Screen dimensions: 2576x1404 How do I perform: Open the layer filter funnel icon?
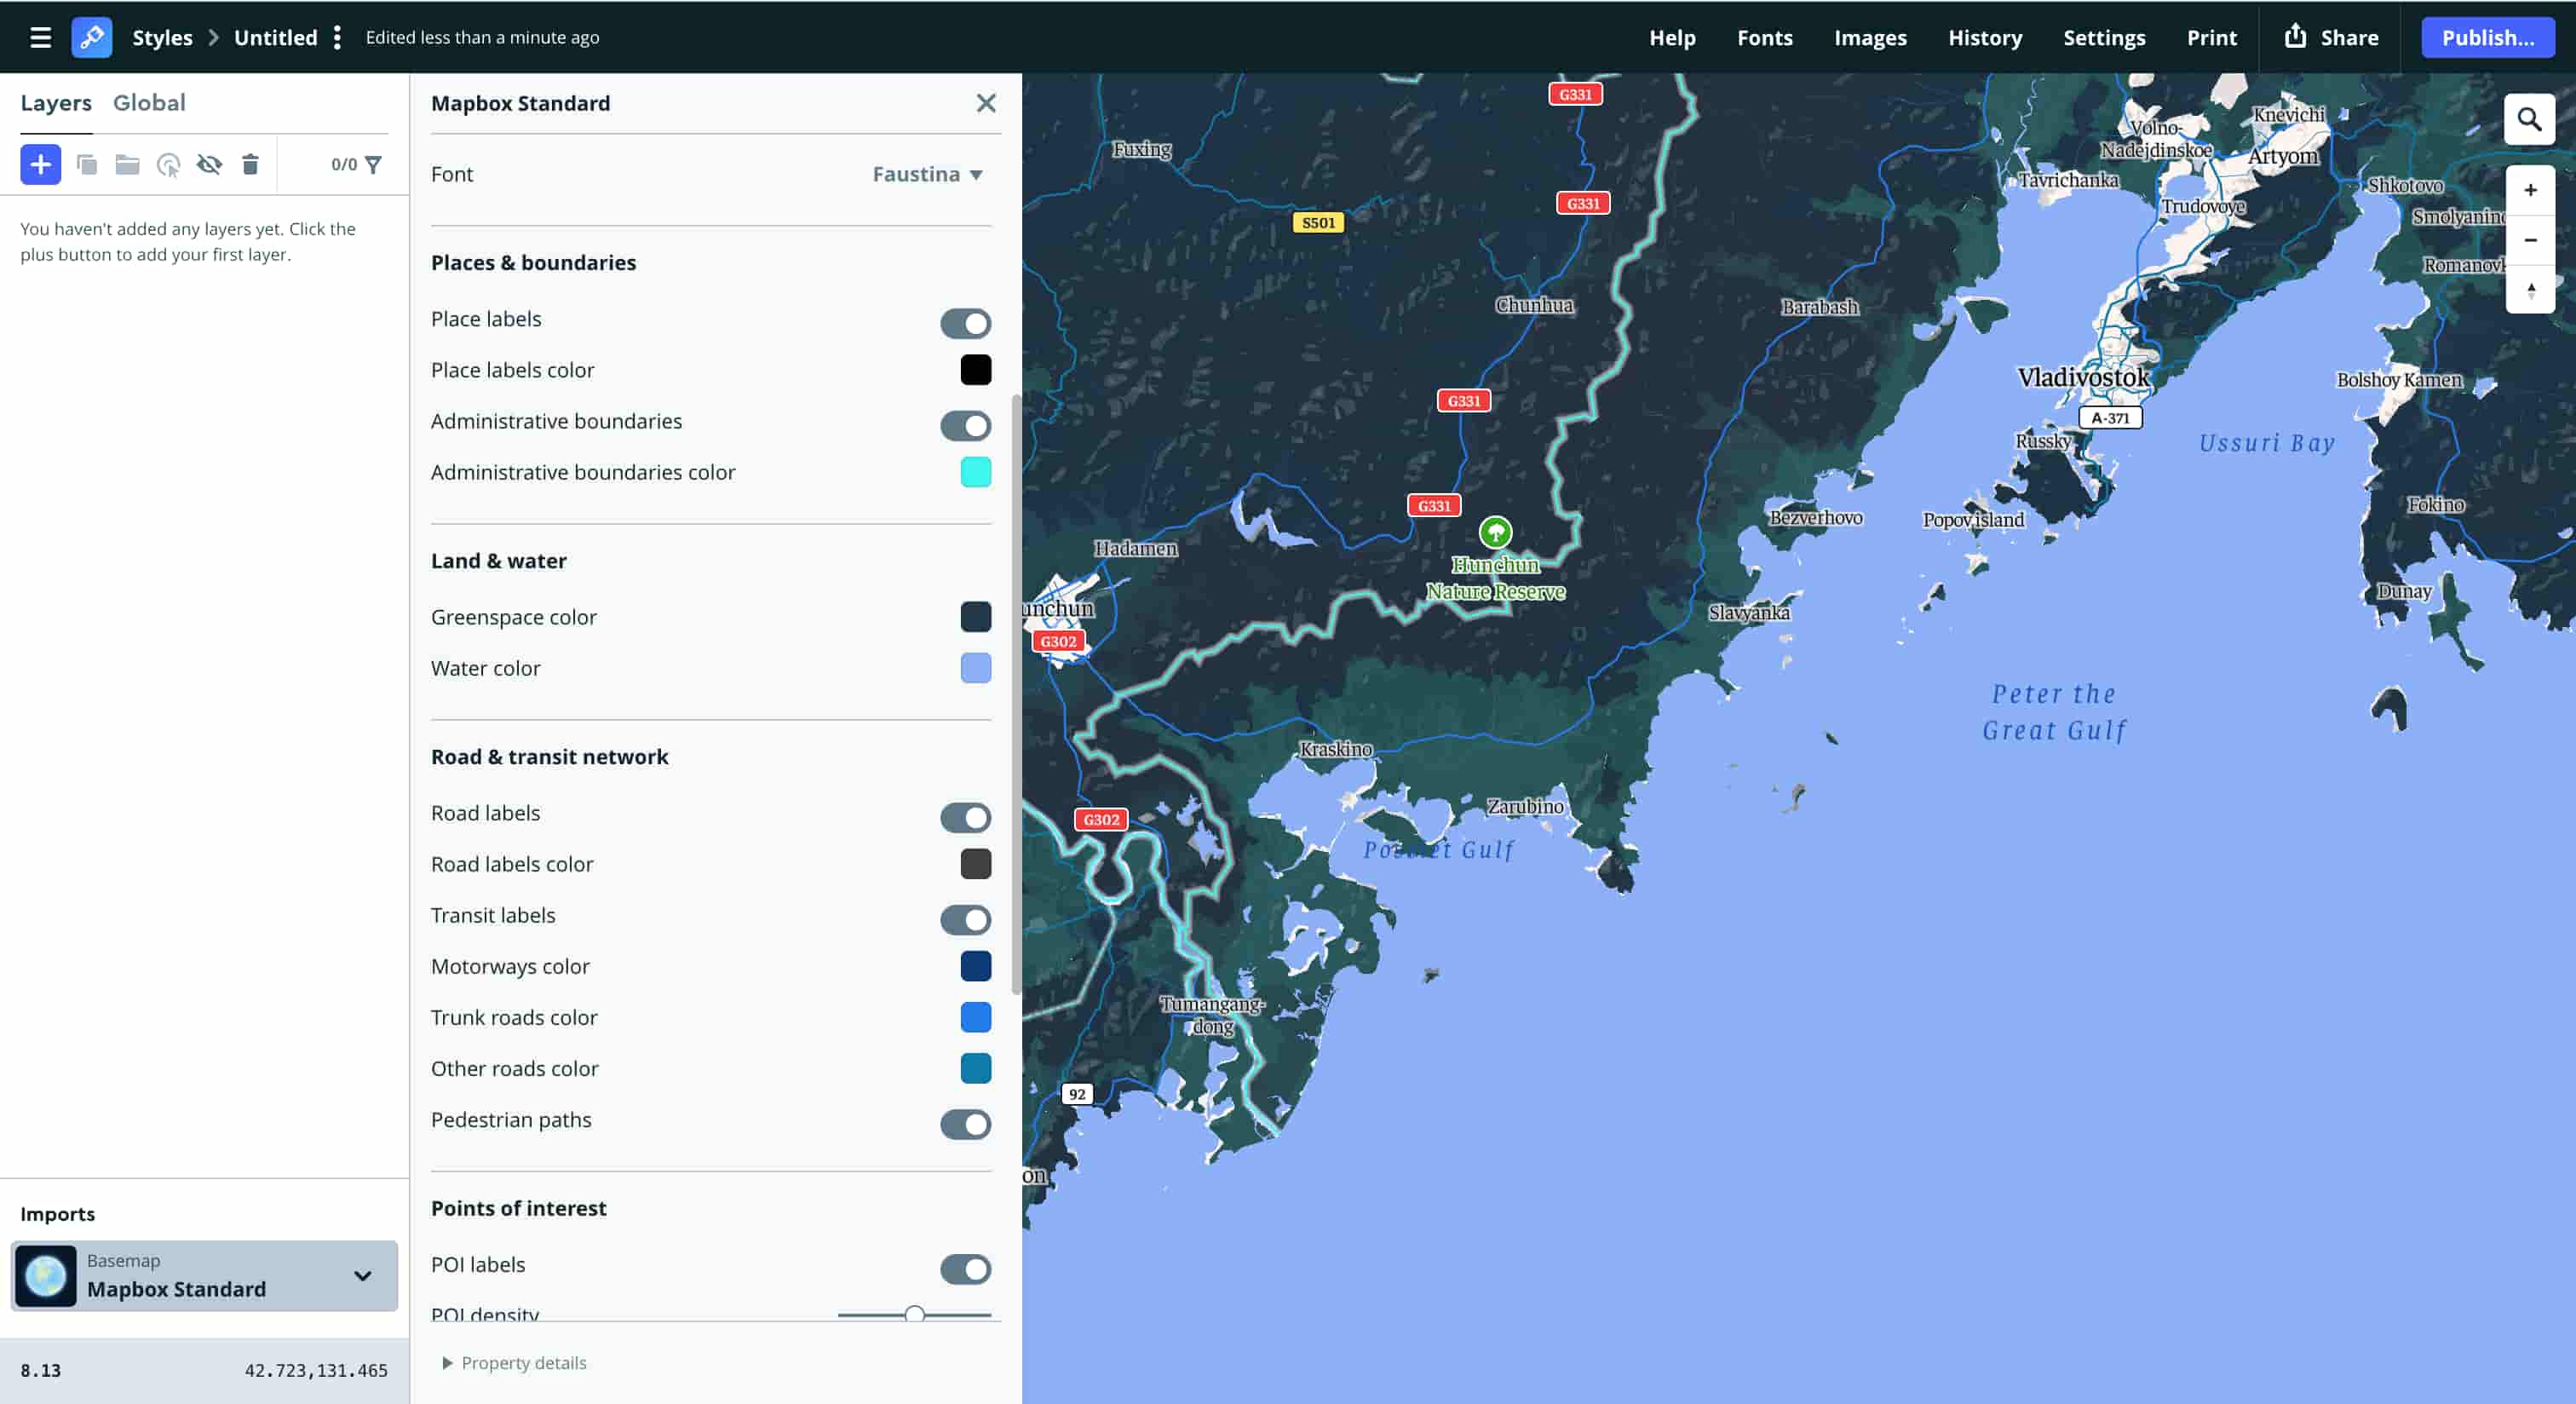tap(374, 164)
